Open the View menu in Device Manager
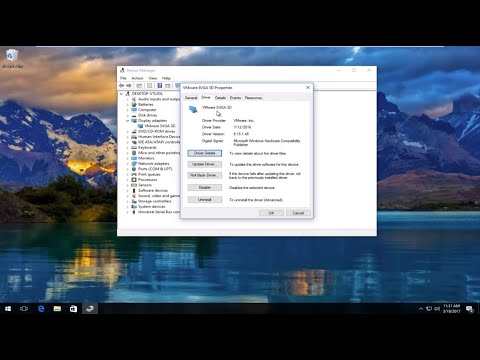This screenshot has height=360, width=480. click(x=153, y=78)
